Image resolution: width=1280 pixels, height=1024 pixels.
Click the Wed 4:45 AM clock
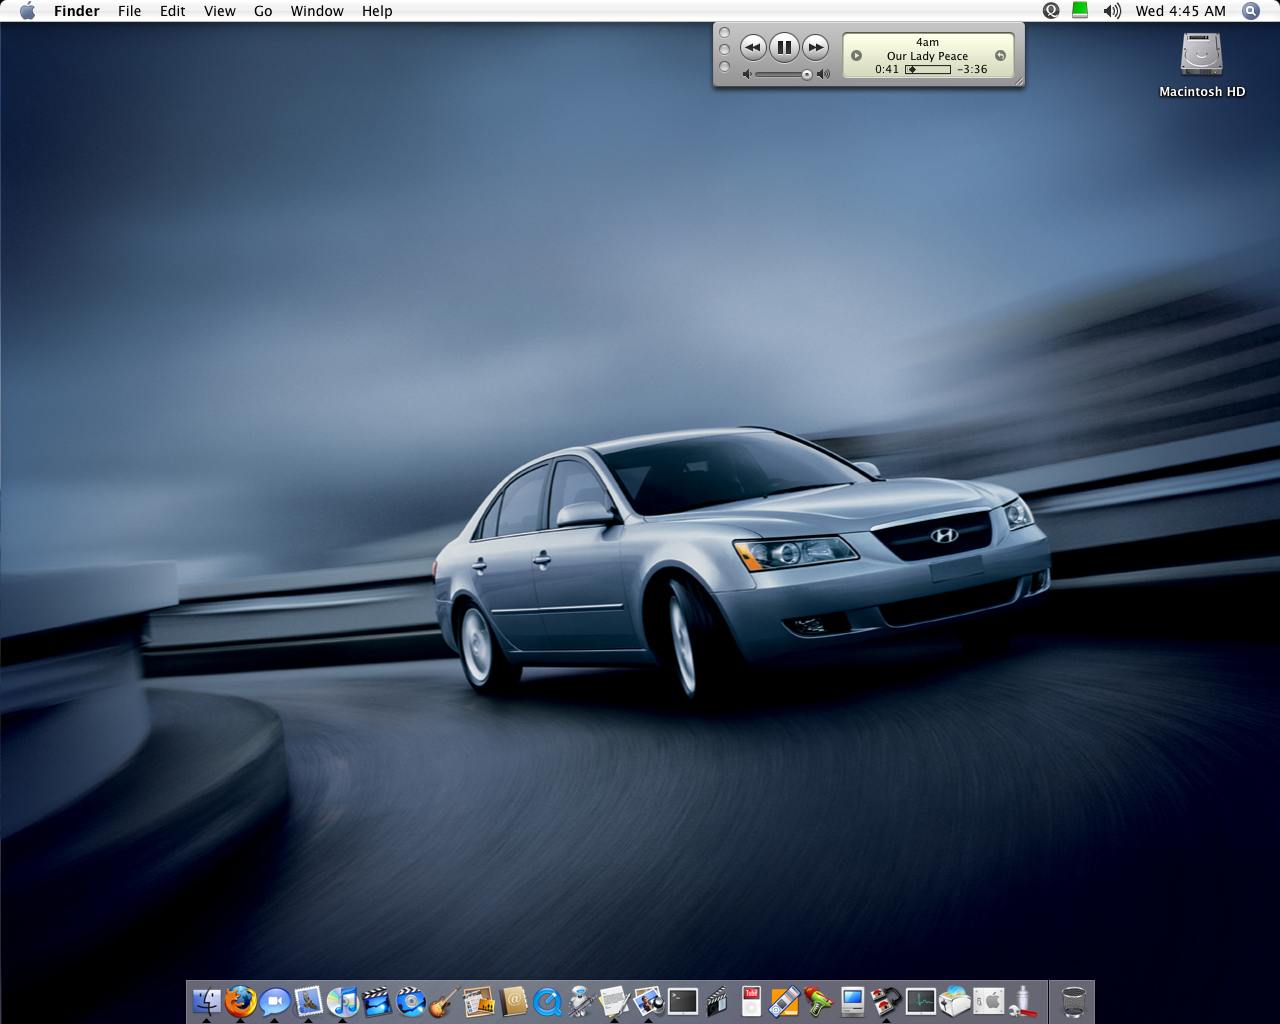click(1180, 11)
